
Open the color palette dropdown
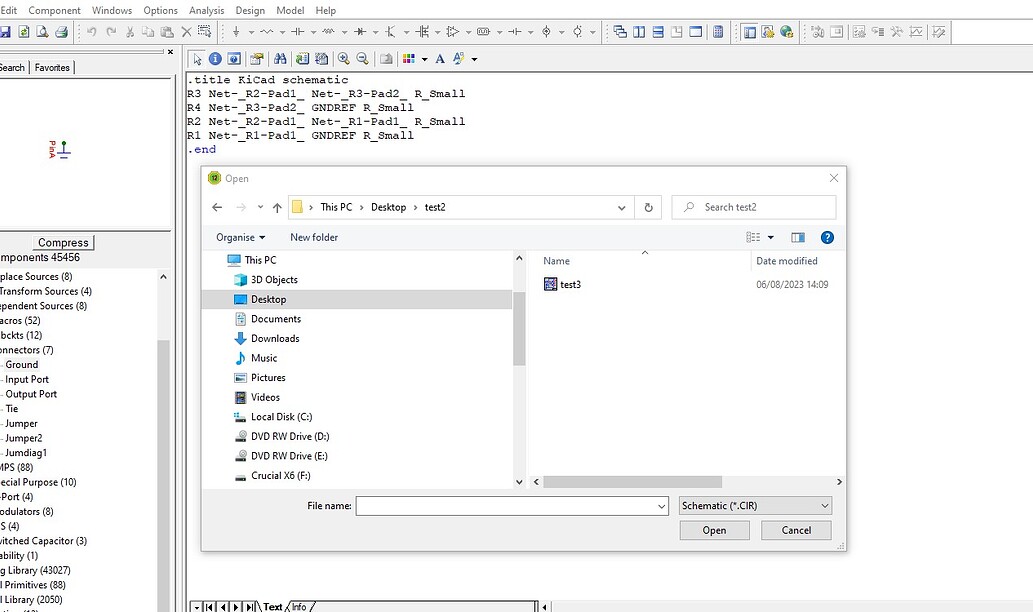coord(424,59)
